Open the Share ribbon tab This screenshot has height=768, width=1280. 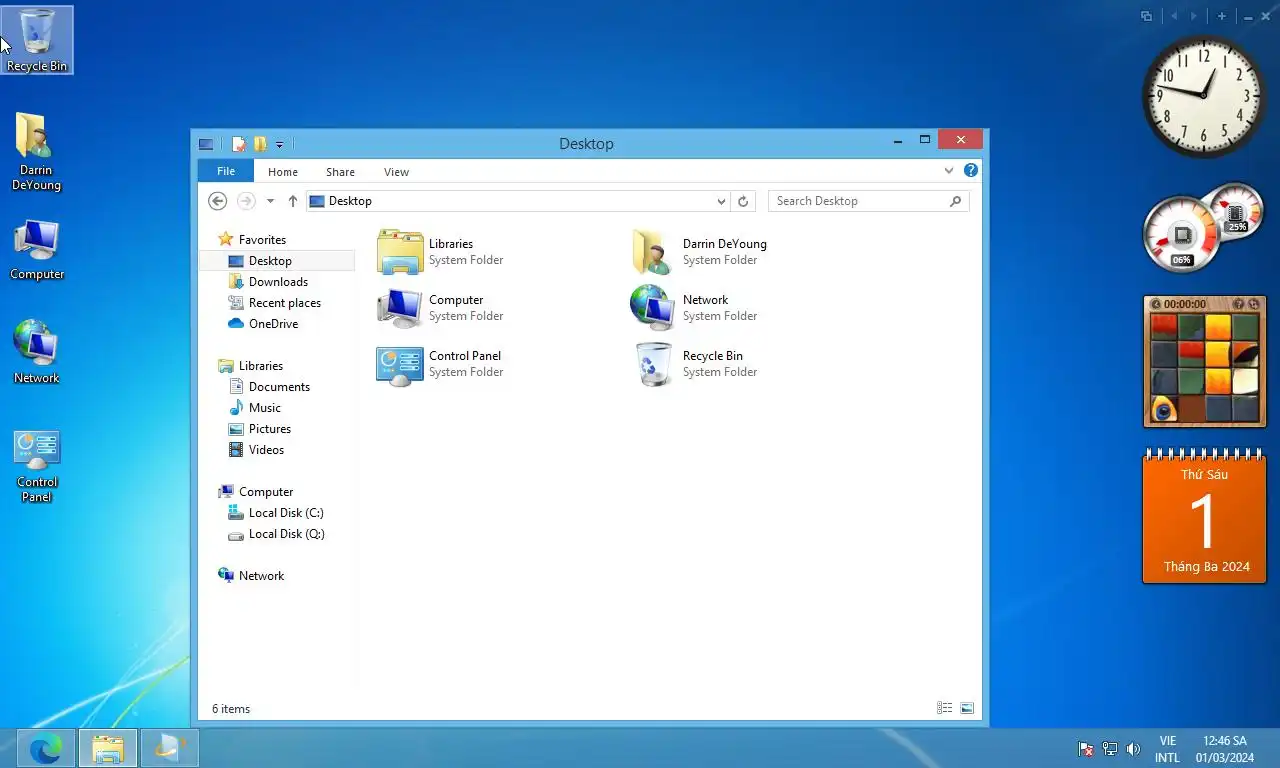340,172
